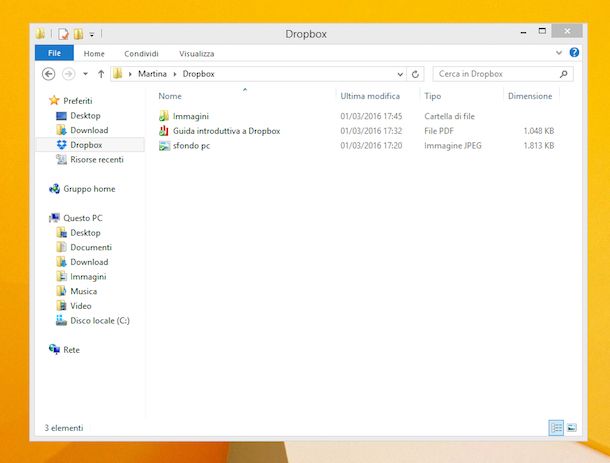Image resolution: width=610 pixels, height=463 pixels.
Task: Click the Immagine JPEG type cell
Action: coord(453,146)
